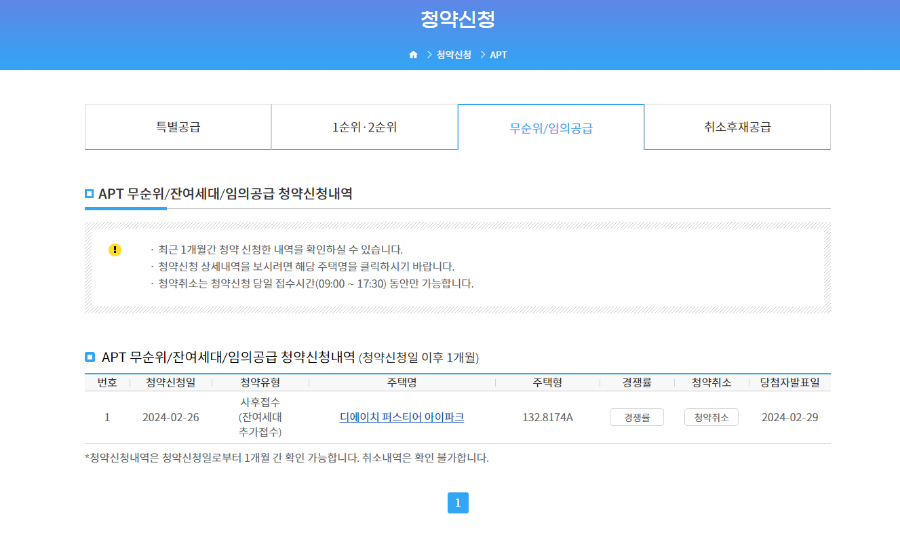Click the 주택명 column header
The height and width of the screenshot is (550, 900).
click(402, 382)
